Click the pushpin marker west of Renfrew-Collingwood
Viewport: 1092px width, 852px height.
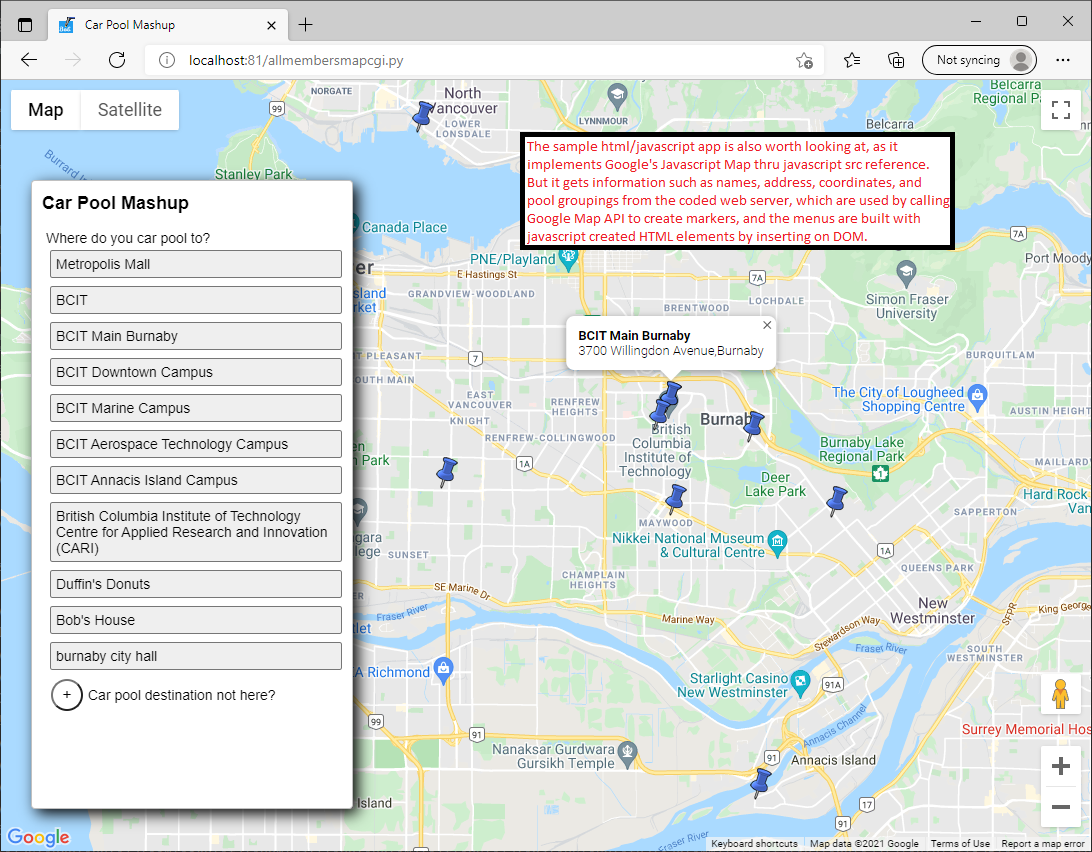click(x=446, y=472)
